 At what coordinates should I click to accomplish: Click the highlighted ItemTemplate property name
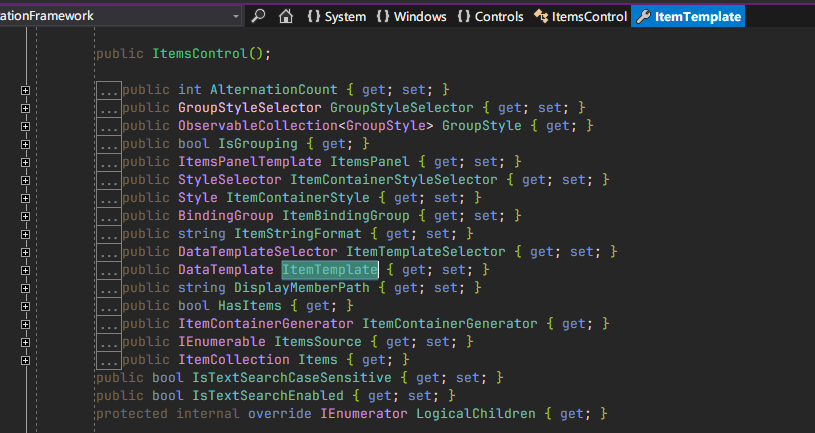(x=330, y=270)
